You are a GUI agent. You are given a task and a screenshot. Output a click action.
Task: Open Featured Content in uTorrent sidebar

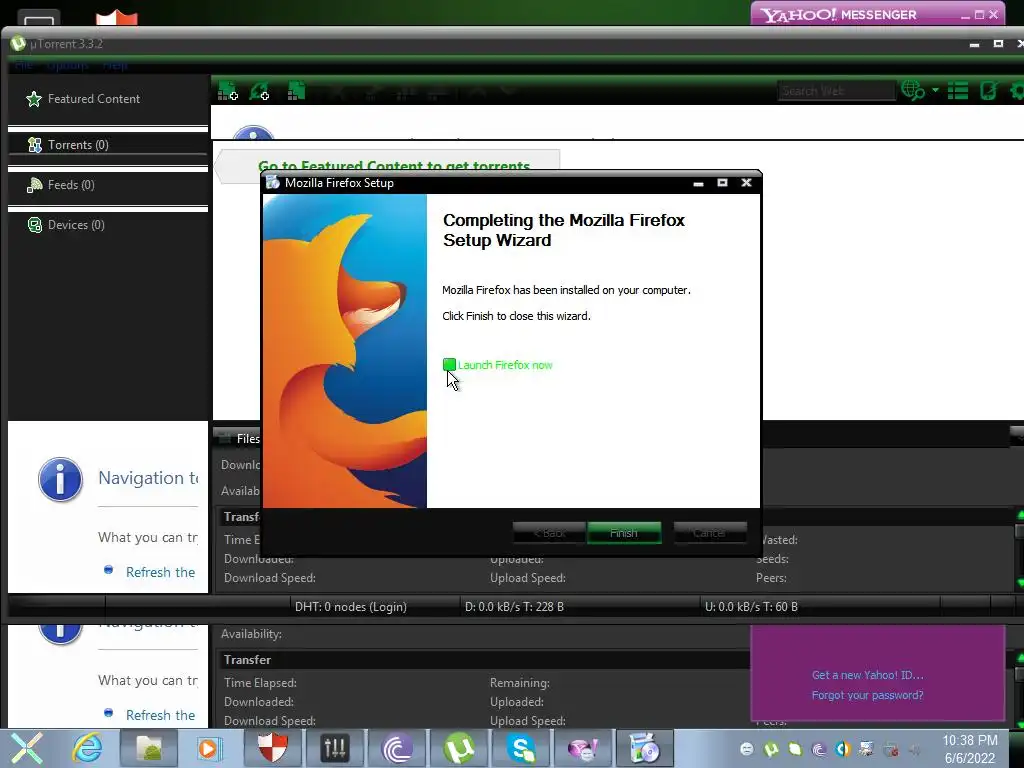(93, 99)
